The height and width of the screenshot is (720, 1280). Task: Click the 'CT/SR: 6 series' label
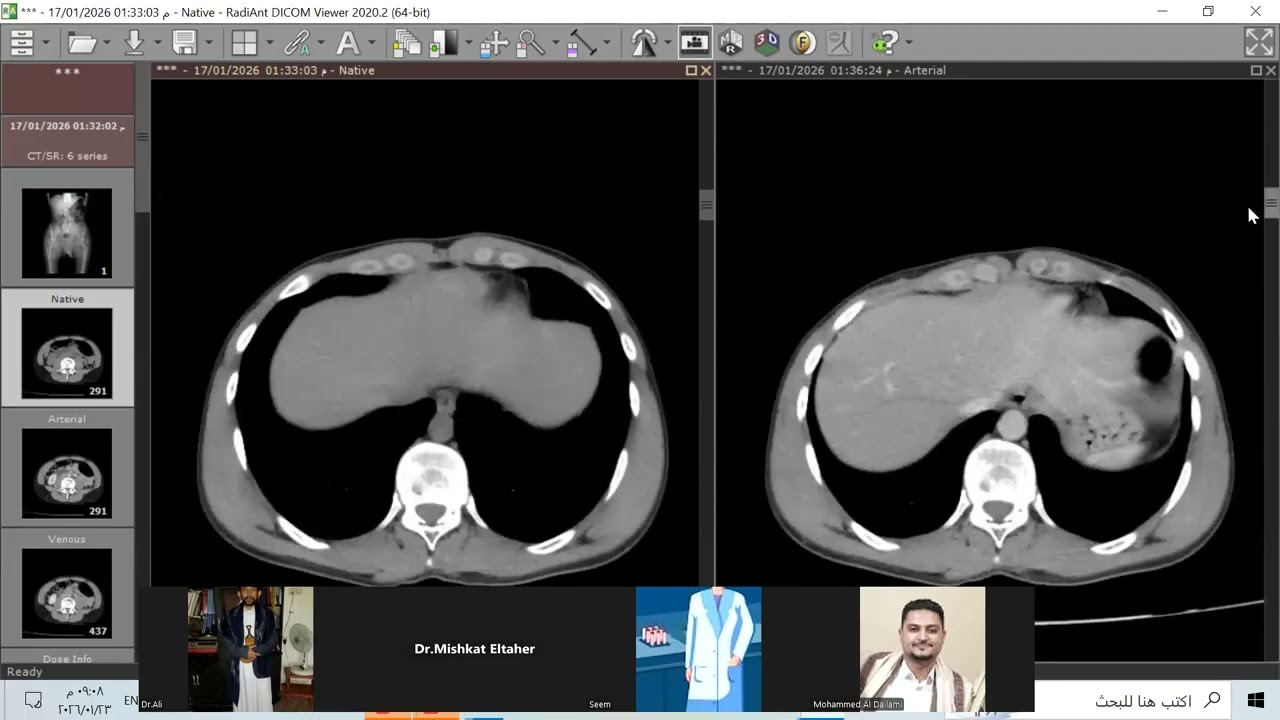67,156
